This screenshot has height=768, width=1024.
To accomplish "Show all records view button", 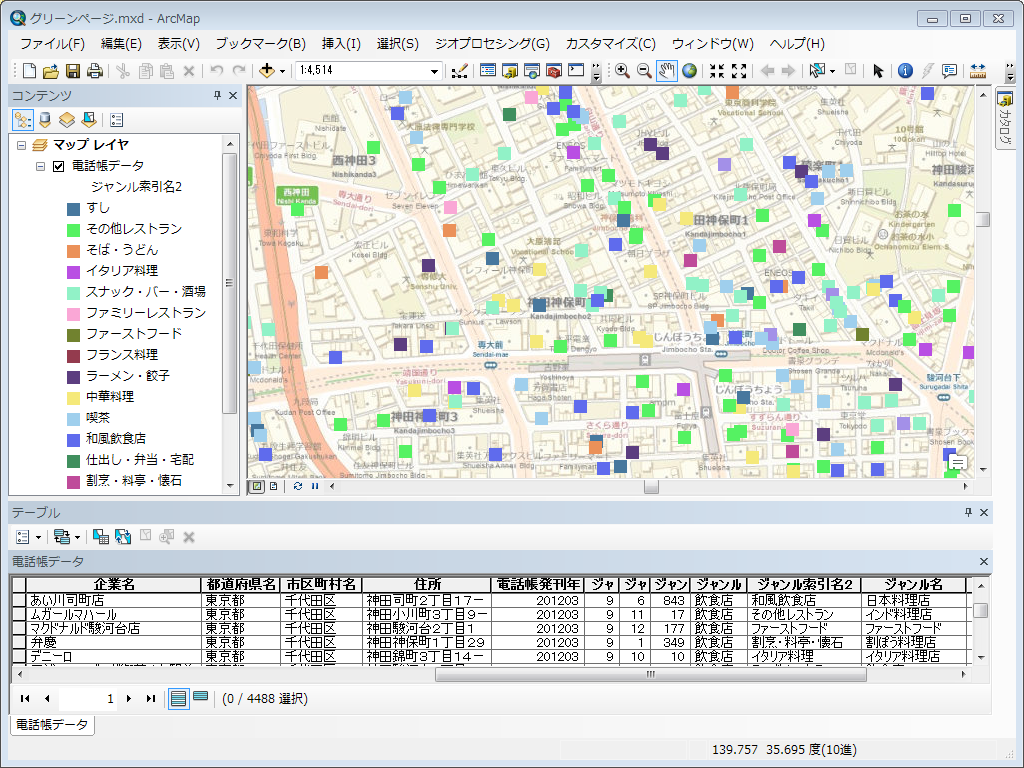I will [x=178, y=698].
